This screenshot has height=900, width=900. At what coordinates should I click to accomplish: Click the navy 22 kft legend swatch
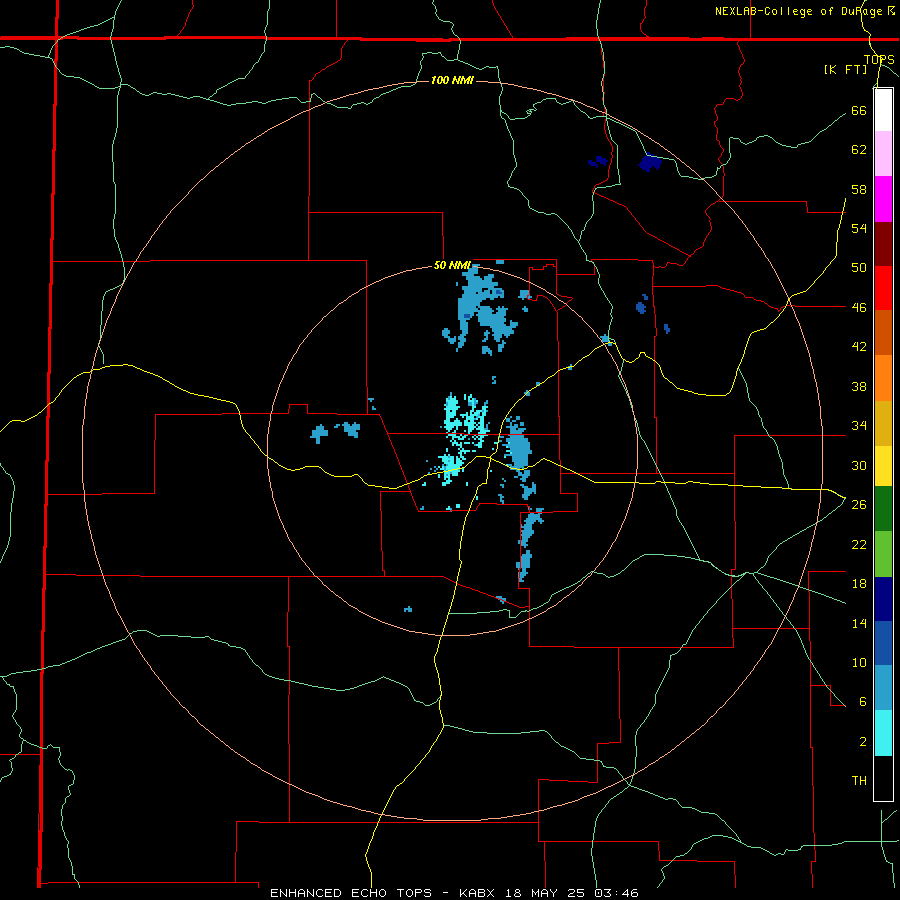coord(883,599)
